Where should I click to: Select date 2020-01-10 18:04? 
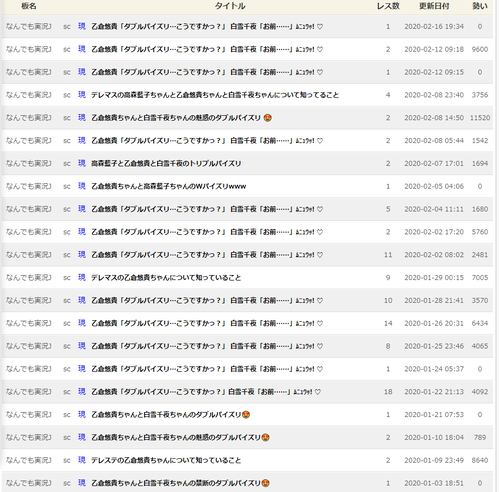pos(434,437)
